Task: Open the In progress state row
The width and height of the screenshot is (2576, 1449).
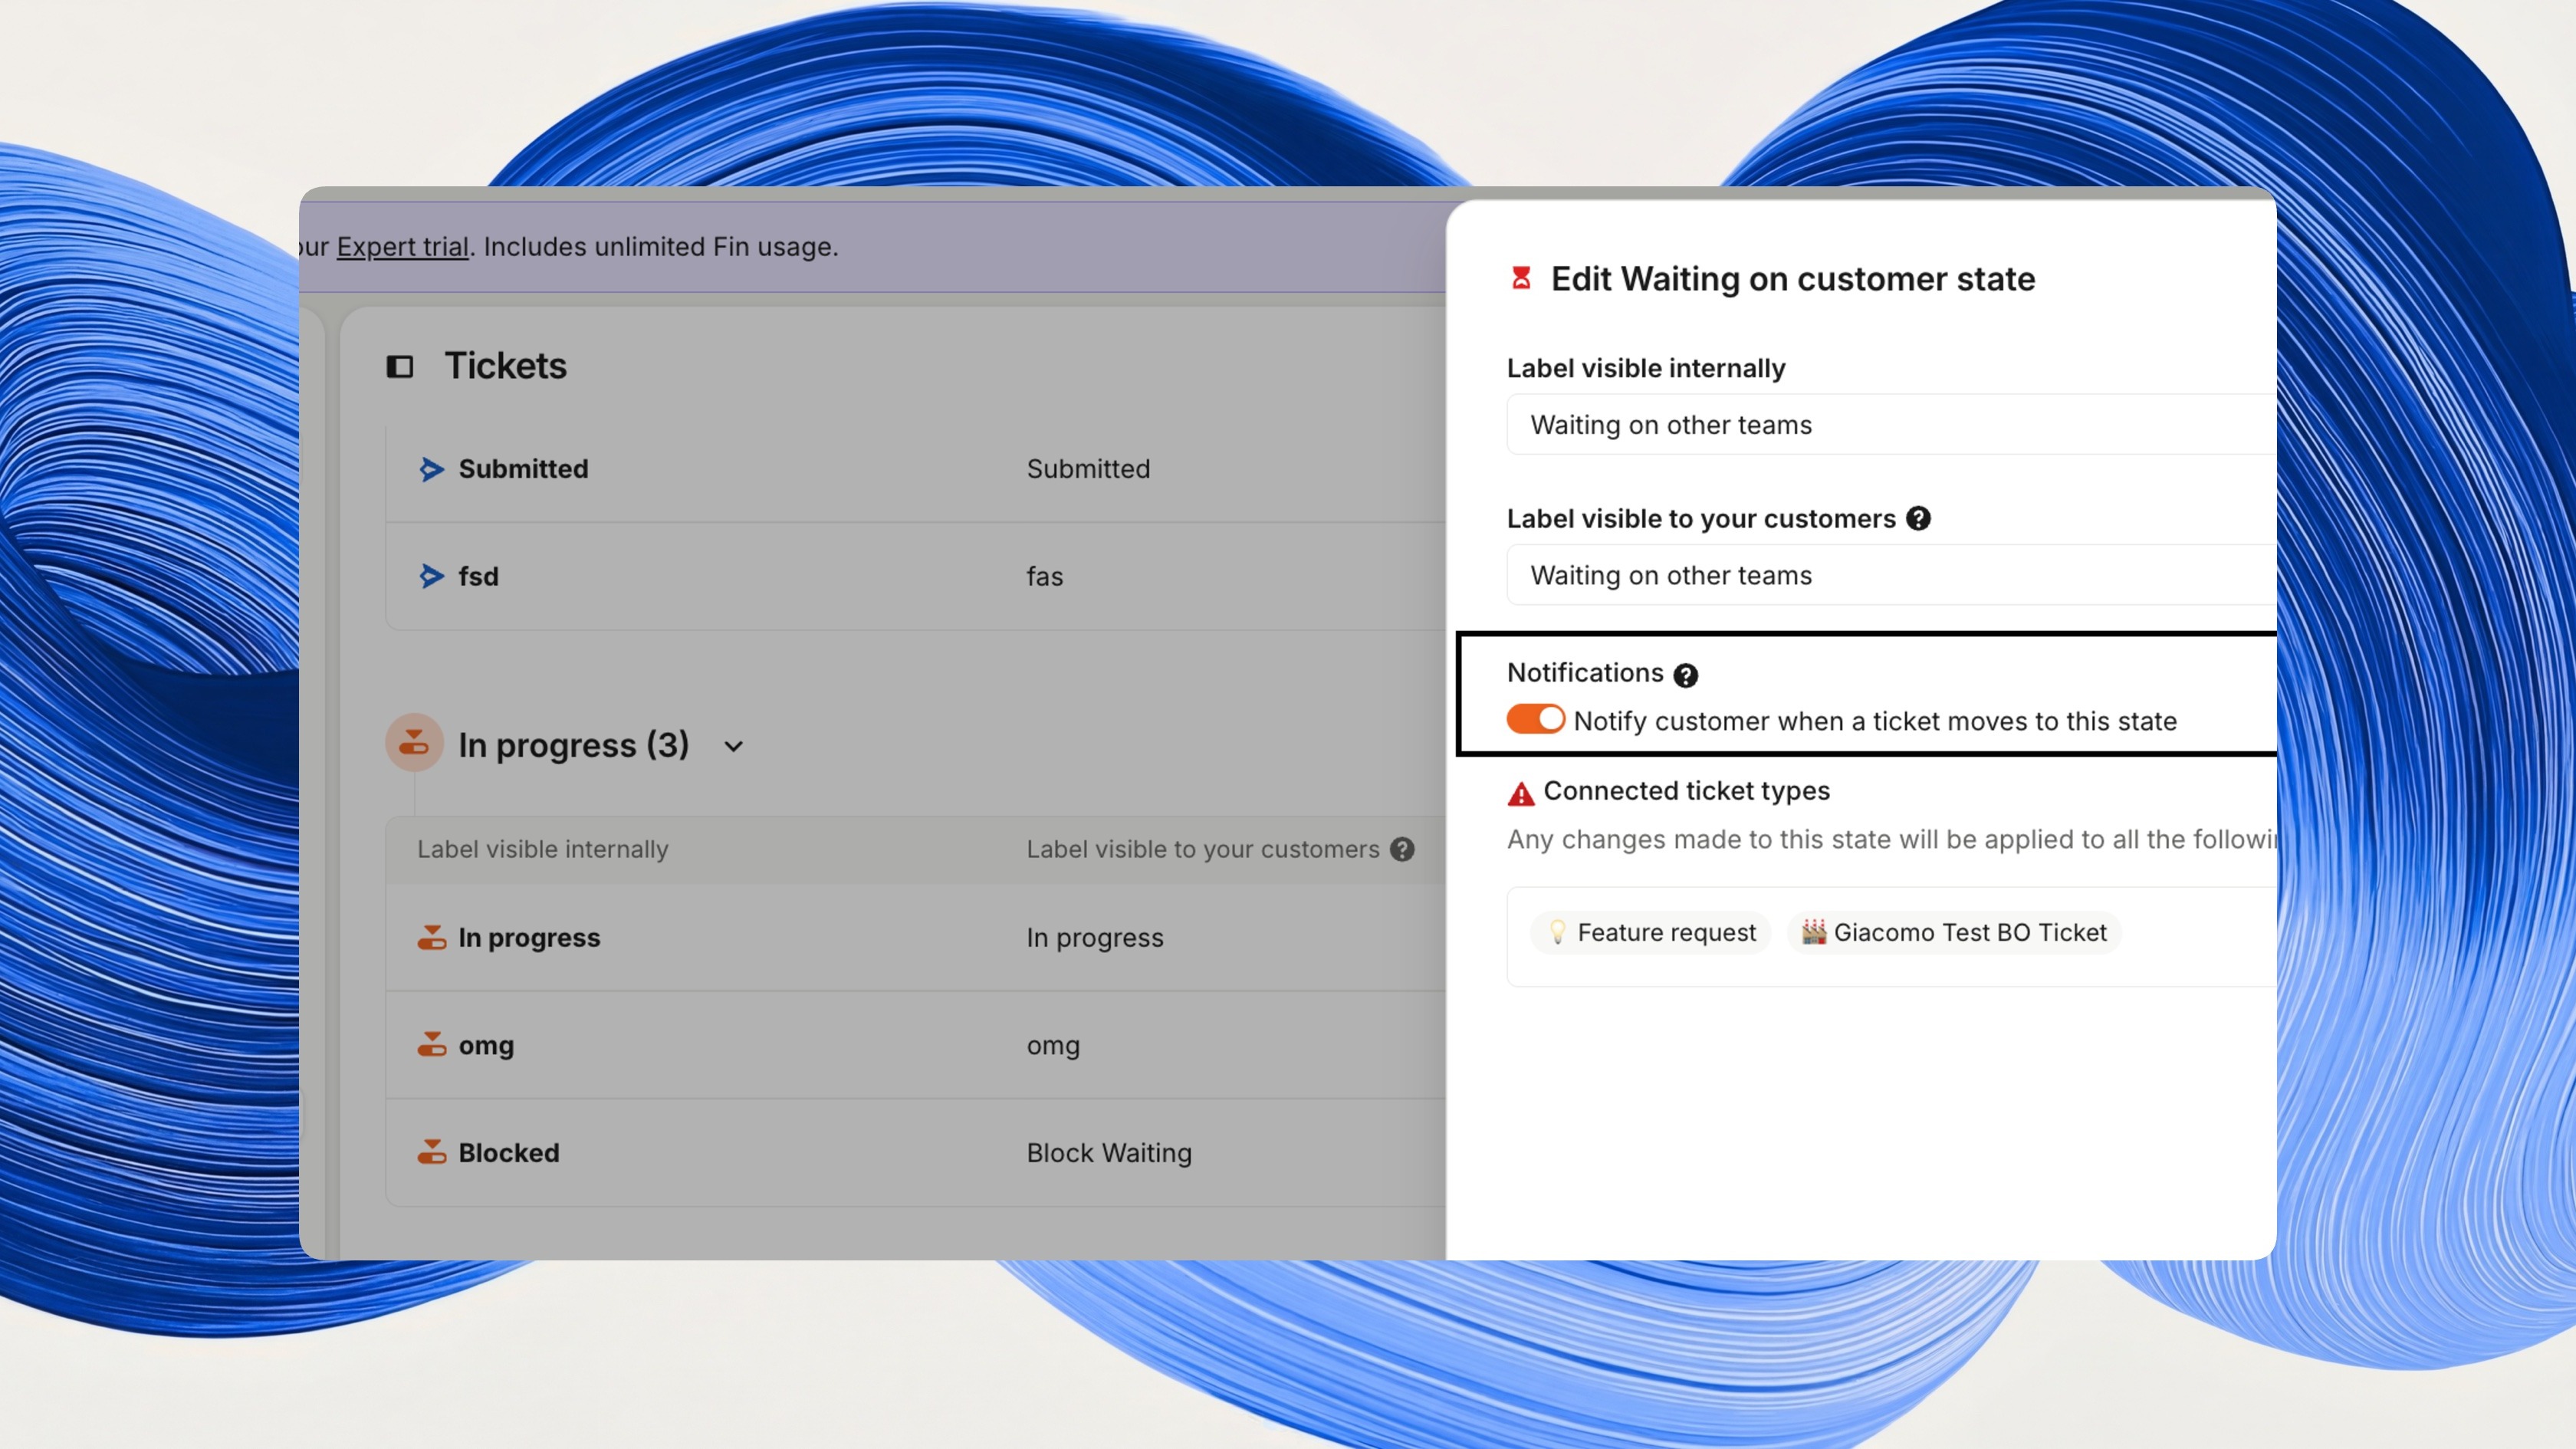Action: point(915,937)
